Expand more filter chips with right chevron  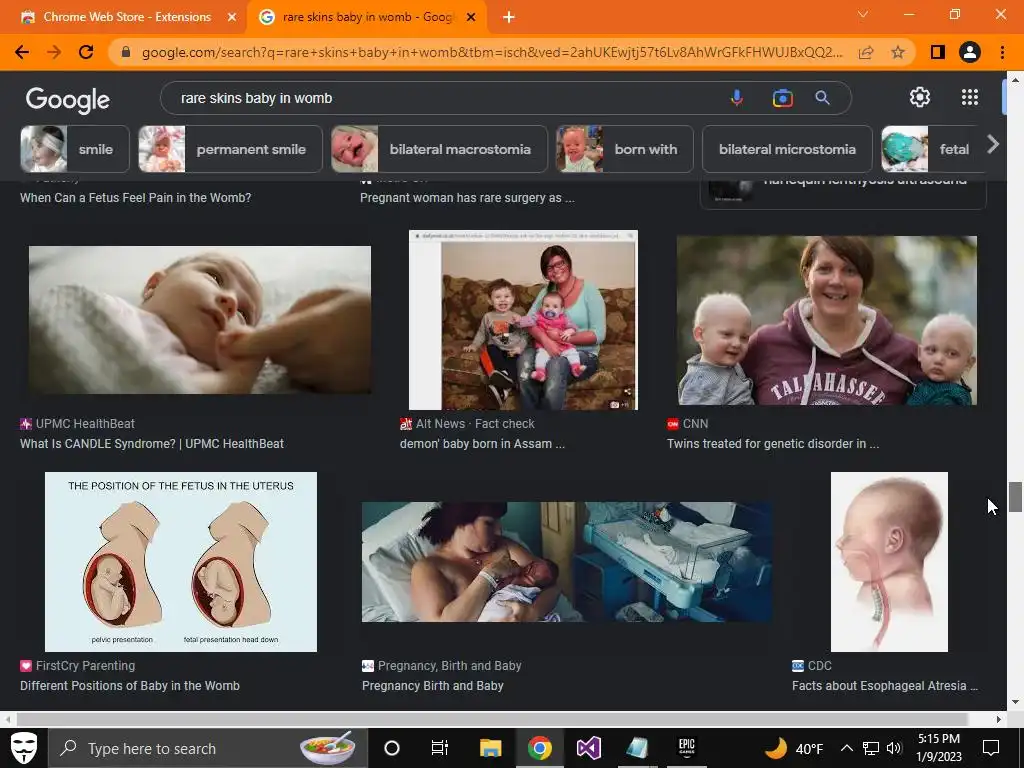[993, 144]
